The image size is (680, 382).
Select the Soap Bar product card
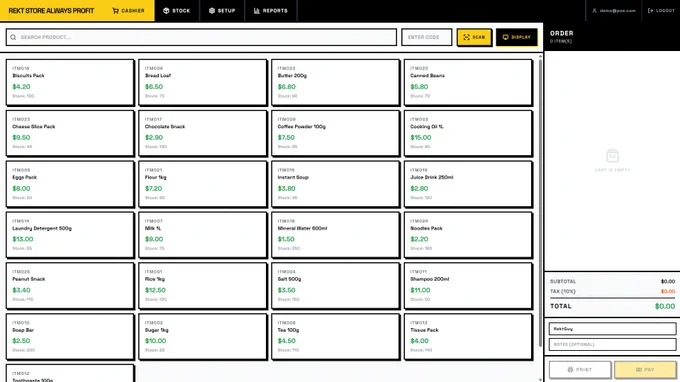70,336
